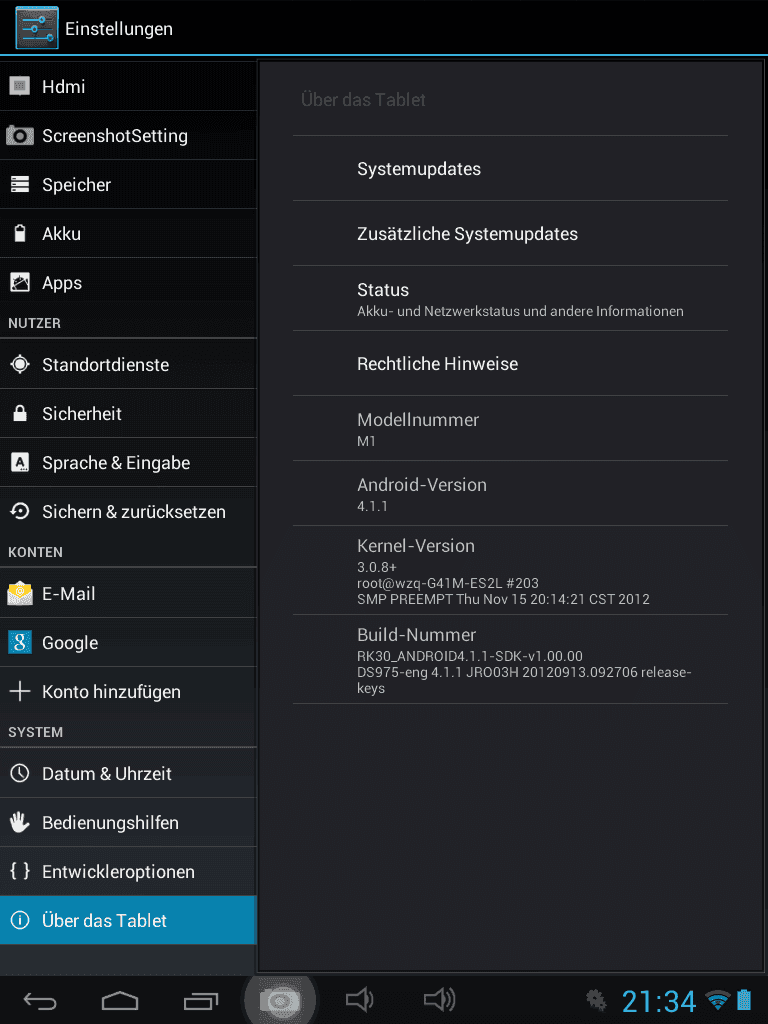Screen dimensions: 768x1024
Task: Choose Entwickleroptionen under SYSTEM
Action: (x=128, y=871)
